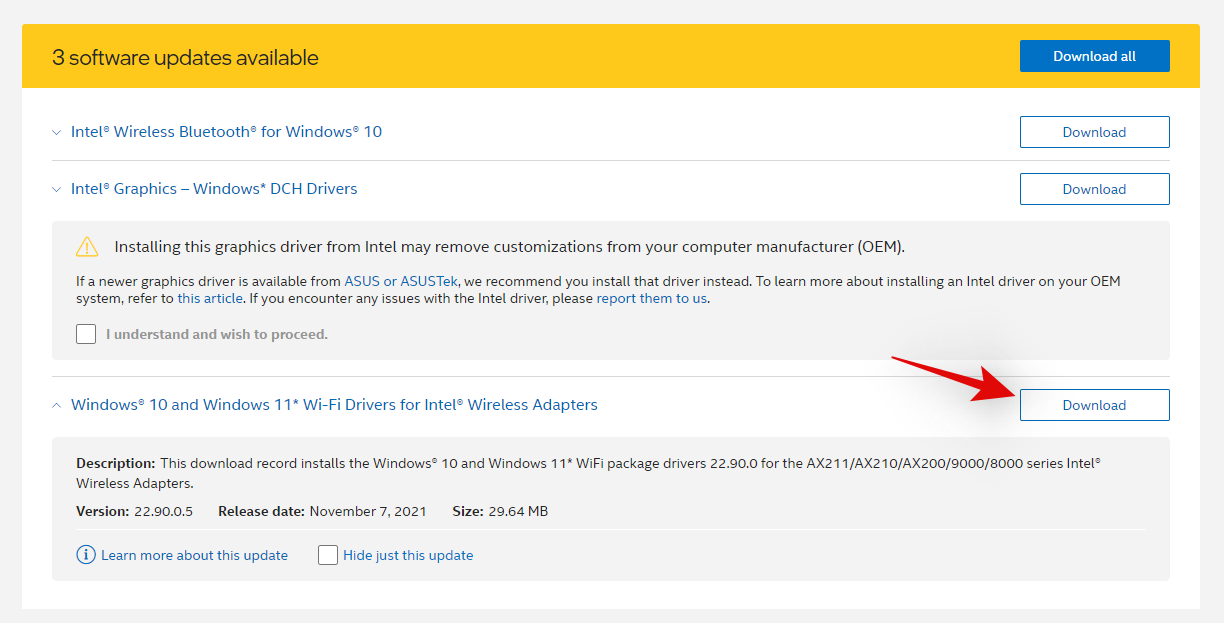Enable Hide just this update
The width and height of the screenshot is (1224, 623).
click(x=328, y=554)
